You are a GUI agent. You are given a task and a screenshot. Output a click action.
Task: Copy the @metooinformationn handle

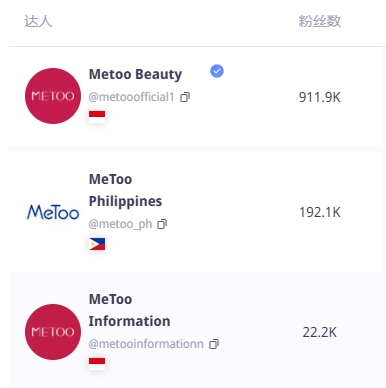pyautogui.click(x=214, y=344)
